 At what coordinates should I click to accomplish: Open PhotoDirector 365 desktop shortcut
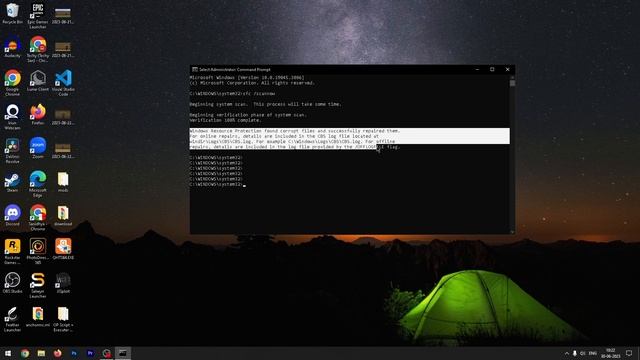click(x=38, y=251)
